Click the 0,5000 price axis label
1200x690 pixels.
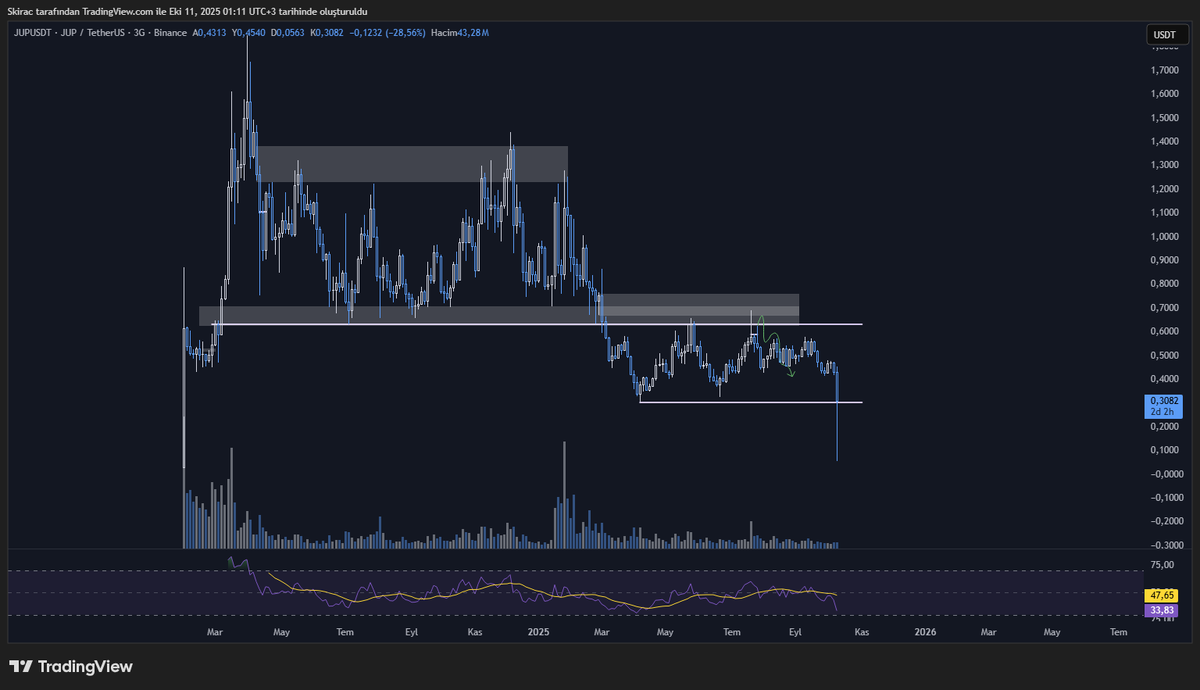tap(1163, 355)
